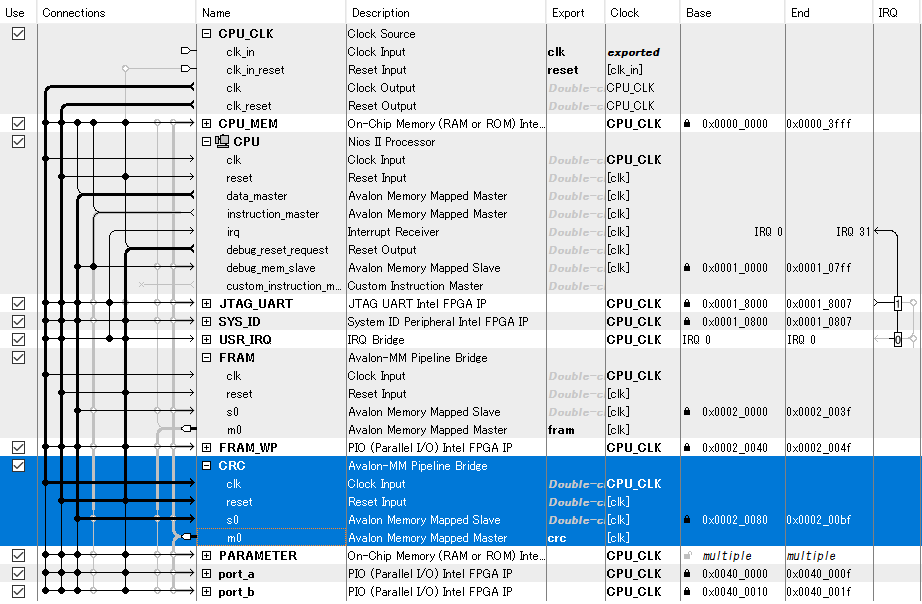Disable the JTAG_UART component checkbox
This screenshot has width=922, height=604.
(18, 303)
